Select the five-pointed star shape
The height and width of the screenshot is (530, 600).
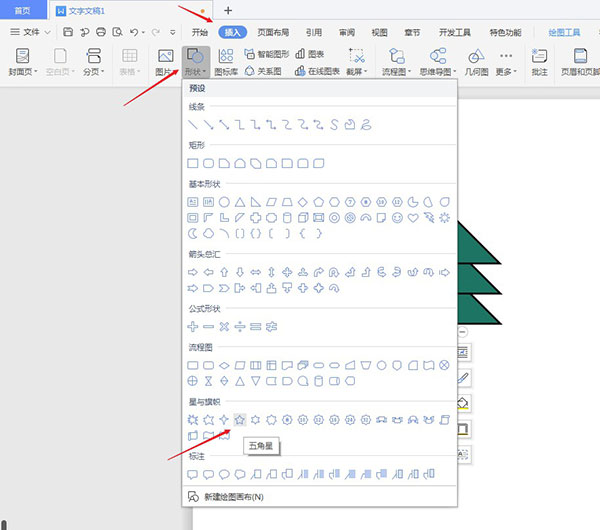[x=240, y=419]
